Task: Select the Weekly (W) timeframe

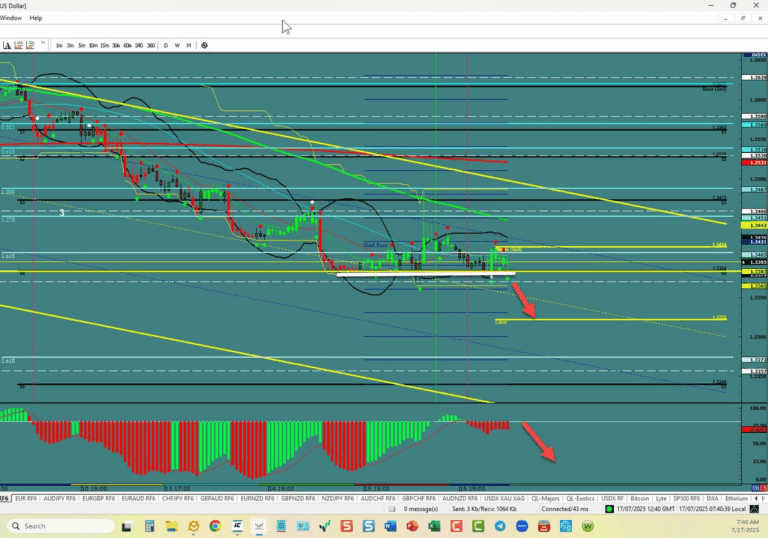Action: point(177,46)
